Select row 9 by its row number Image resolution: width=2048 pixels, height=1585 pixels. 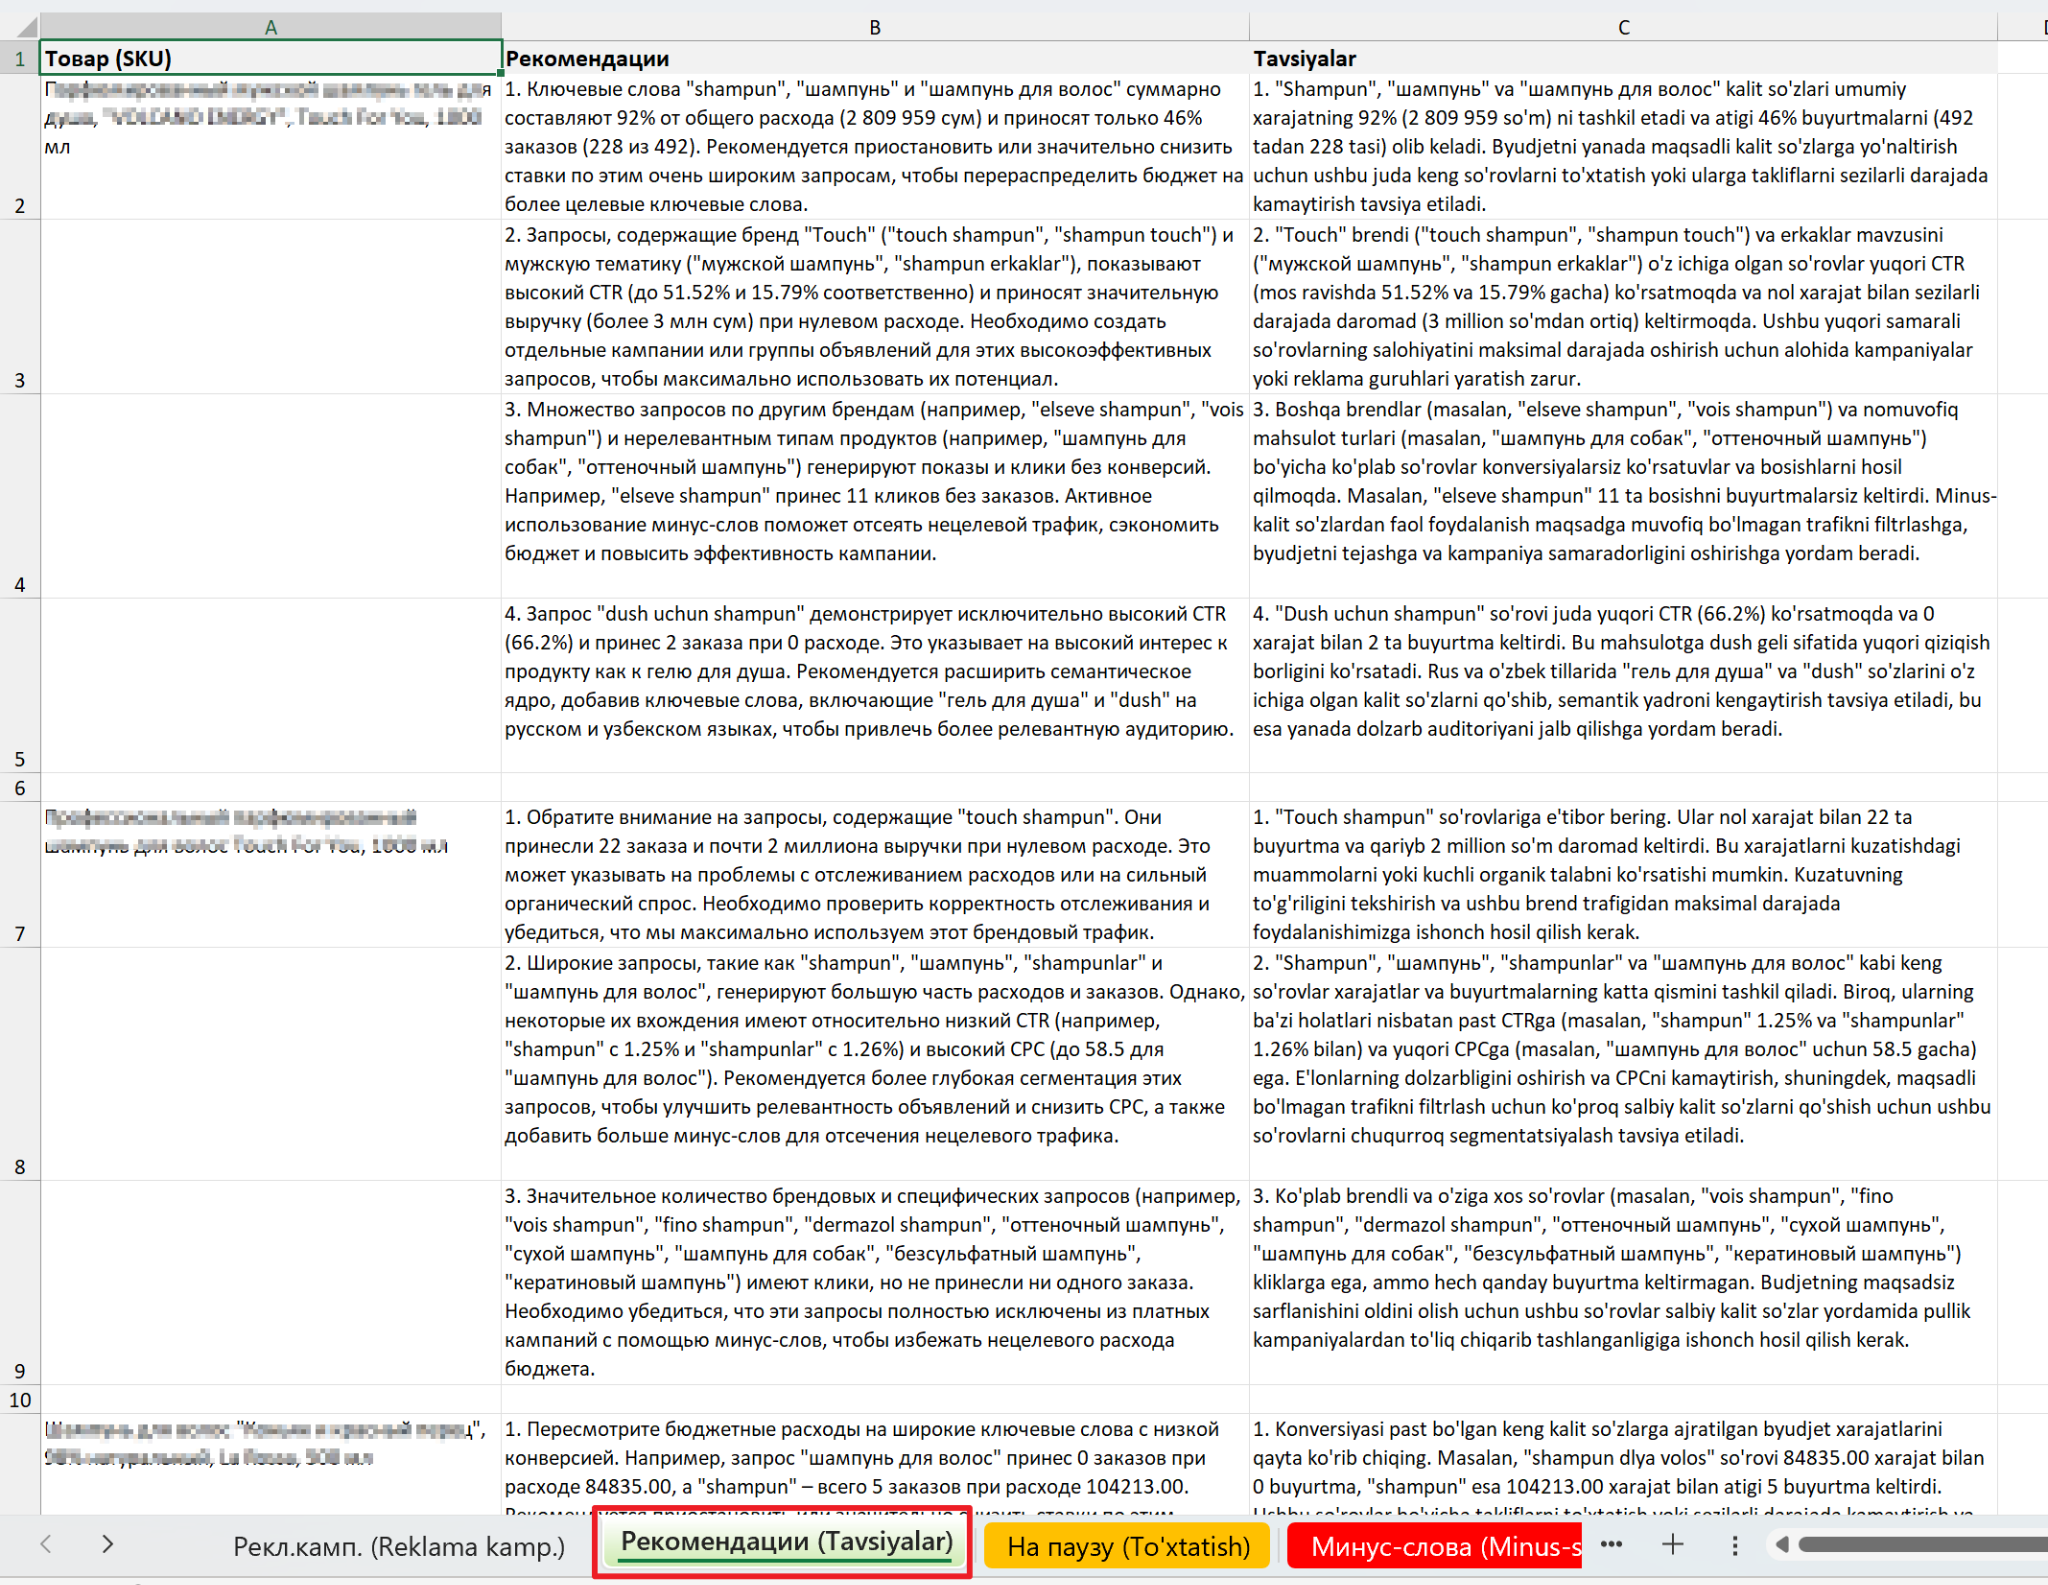pos(20,1282)
